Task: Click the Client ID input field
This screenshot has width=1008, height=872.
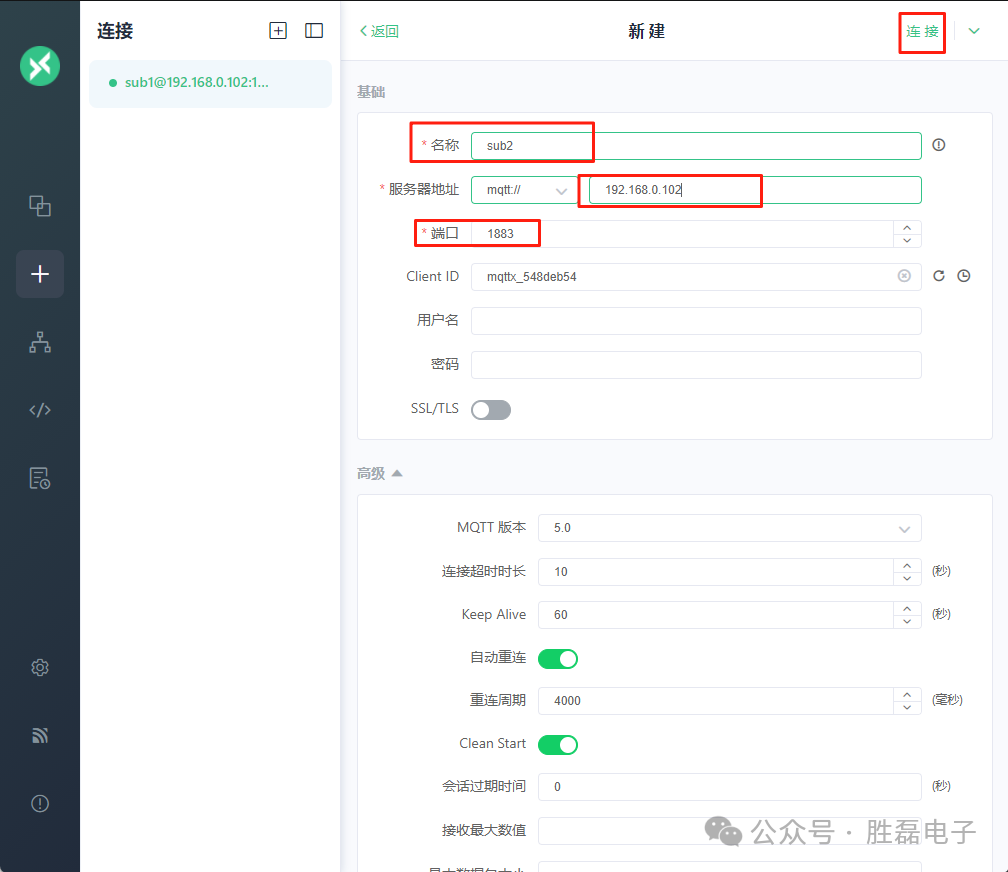Action: [x=696, y=277]
